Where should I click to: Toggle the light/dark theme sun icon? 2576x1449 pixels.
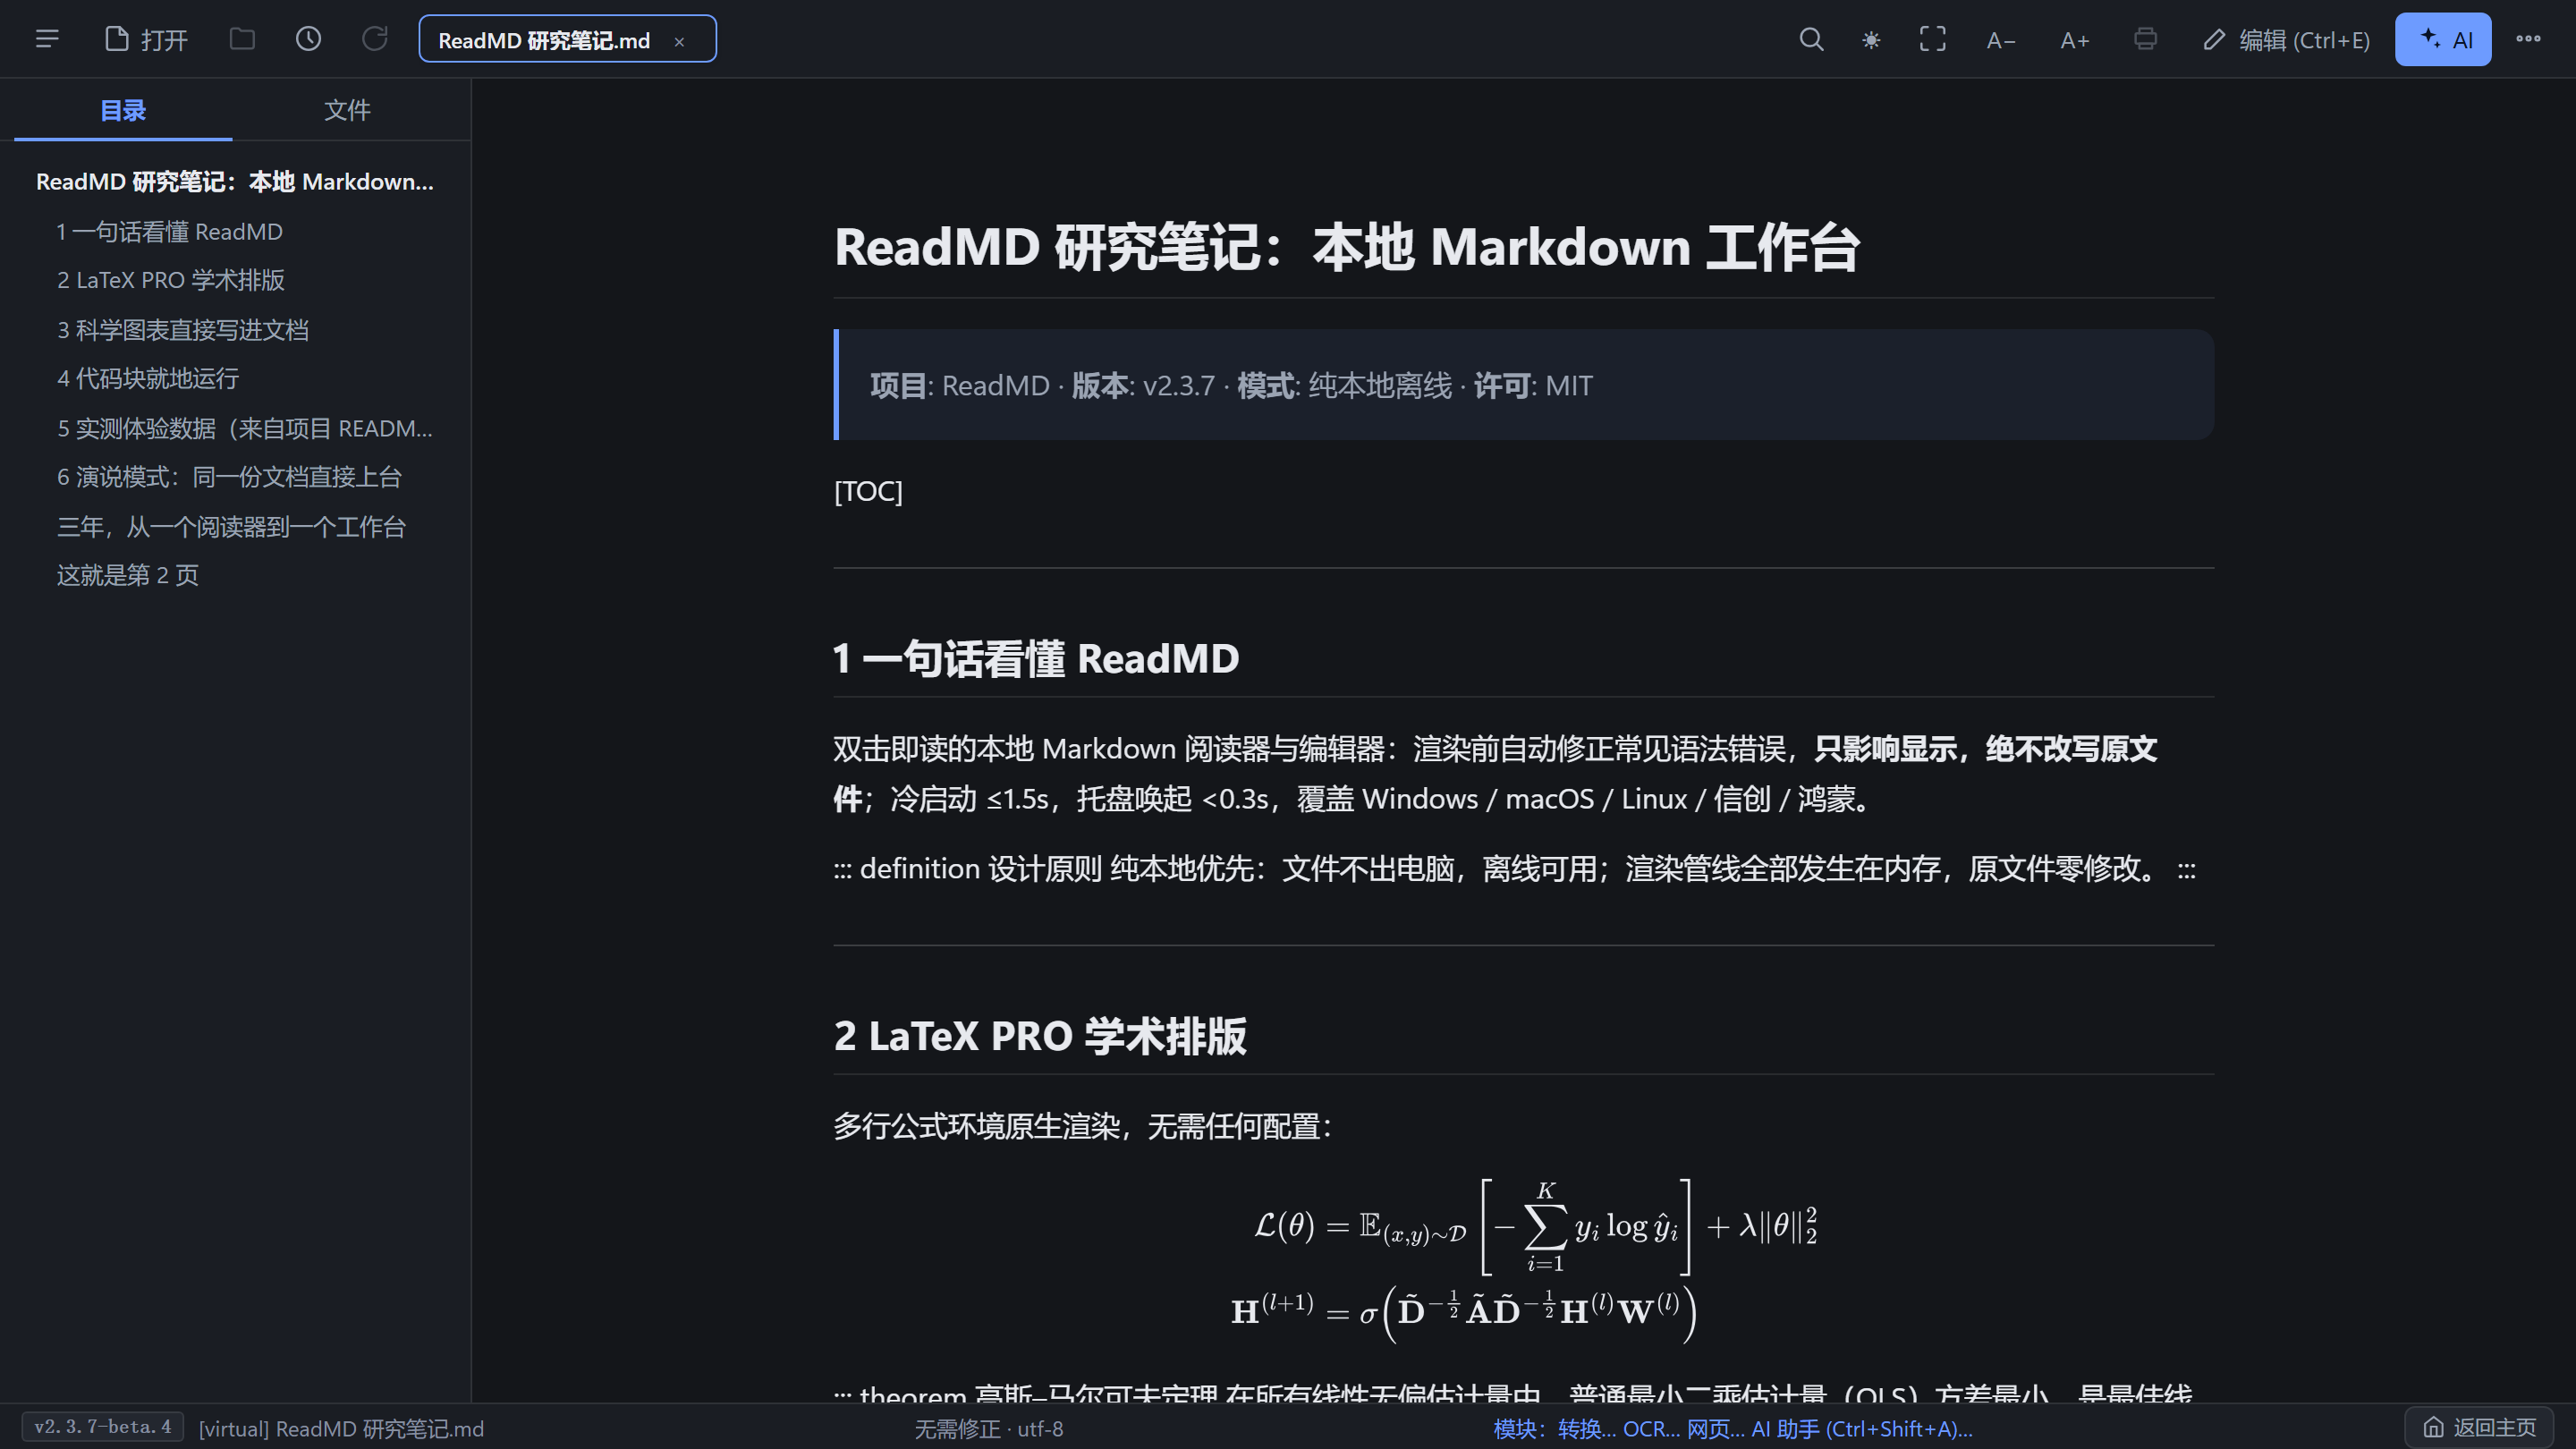(x=1871, y=39)
